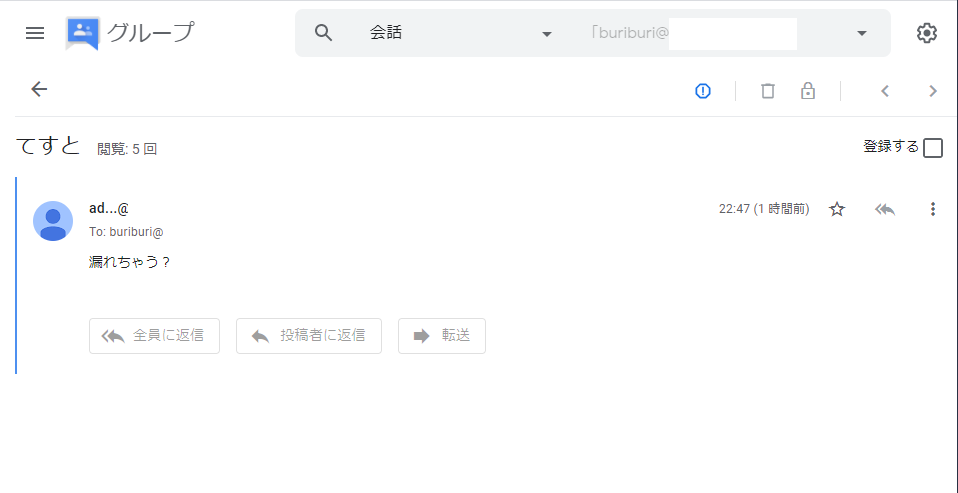Viewport: 958px width, 493px height.
Task: Expand advanced search options arrow
Action: point(862,33)
